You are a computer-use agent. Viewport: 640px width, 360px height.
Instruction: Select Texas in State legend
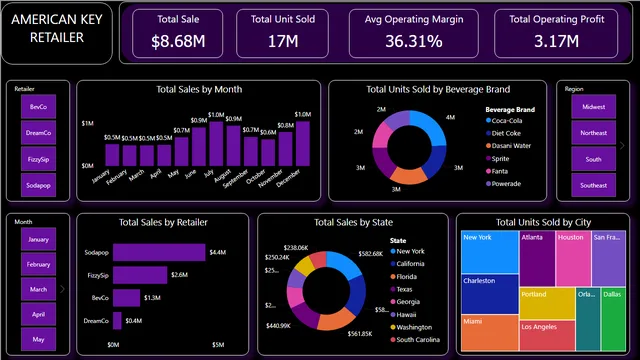tap(401, 289)
